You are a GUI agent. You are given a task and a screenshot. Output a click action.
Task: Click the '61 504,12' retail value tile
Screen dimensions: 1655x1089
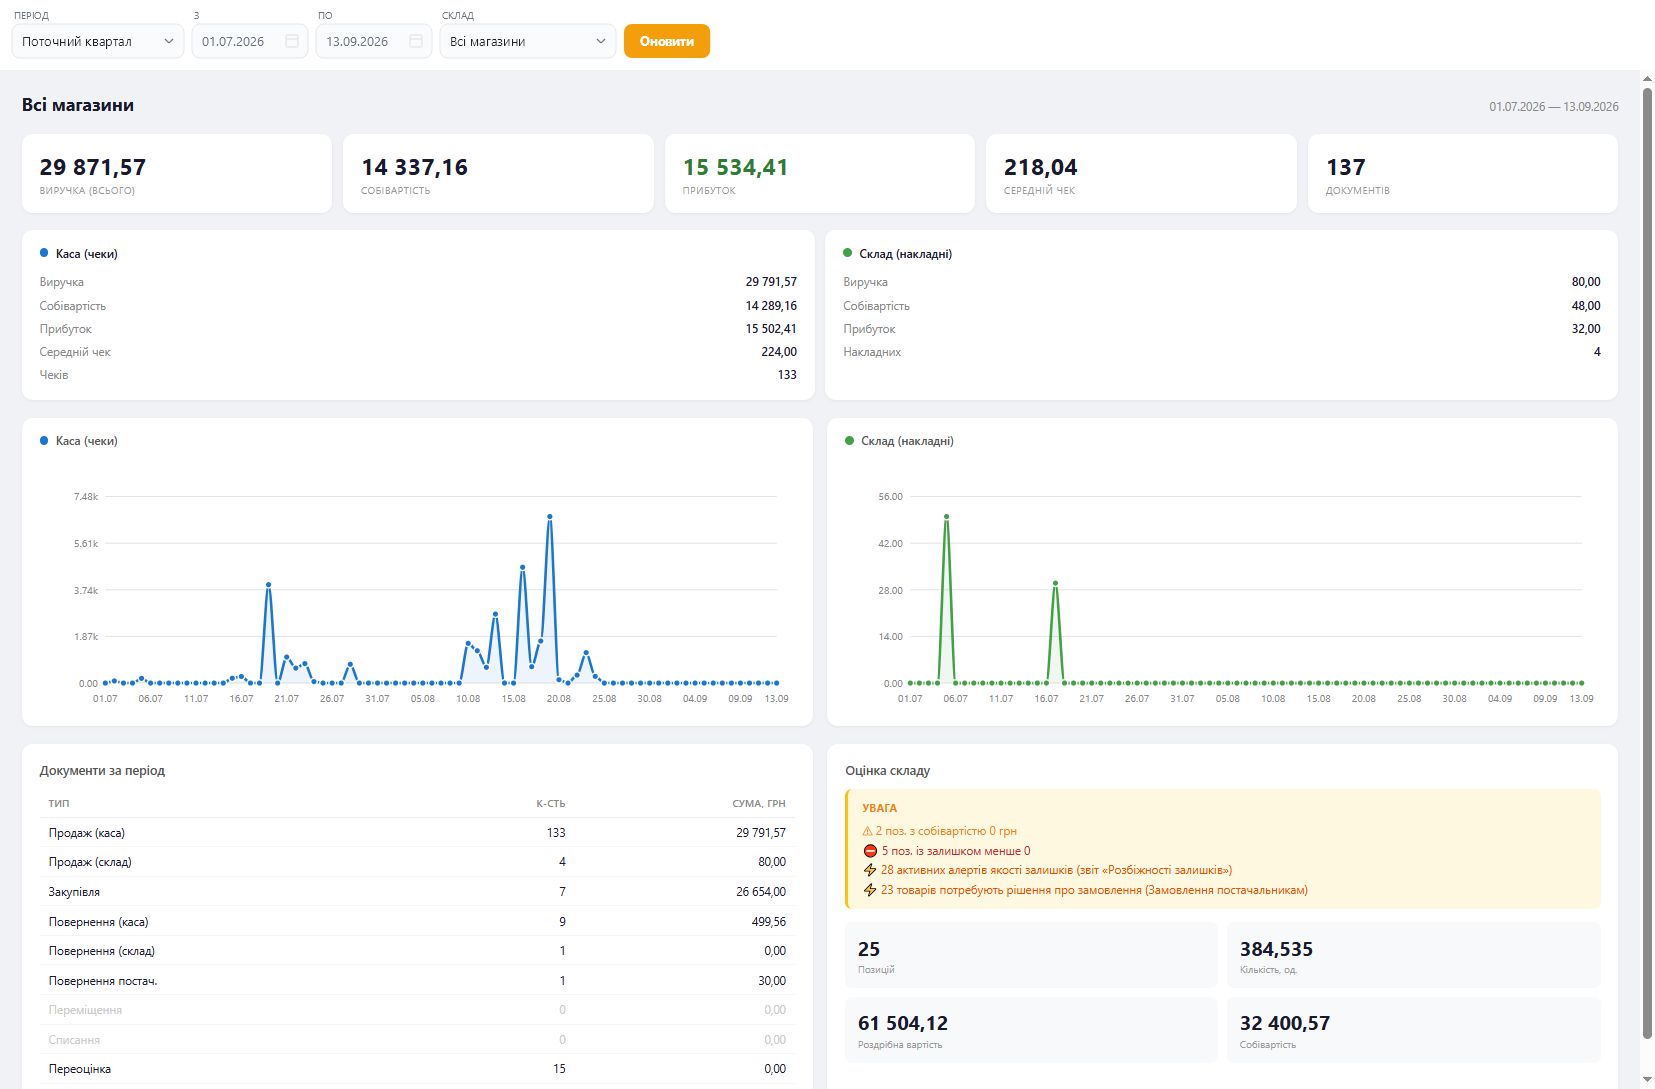(x=1031, y=1030)
